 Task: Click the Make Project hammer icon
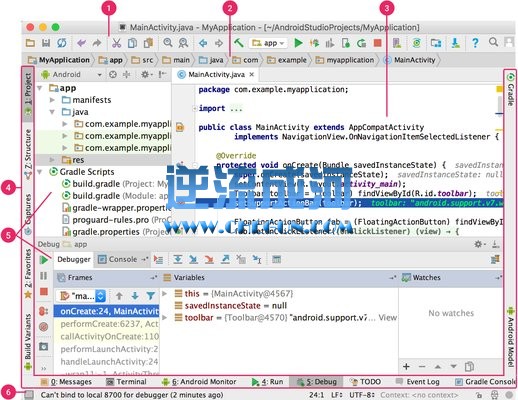click(x=238, y=43)
